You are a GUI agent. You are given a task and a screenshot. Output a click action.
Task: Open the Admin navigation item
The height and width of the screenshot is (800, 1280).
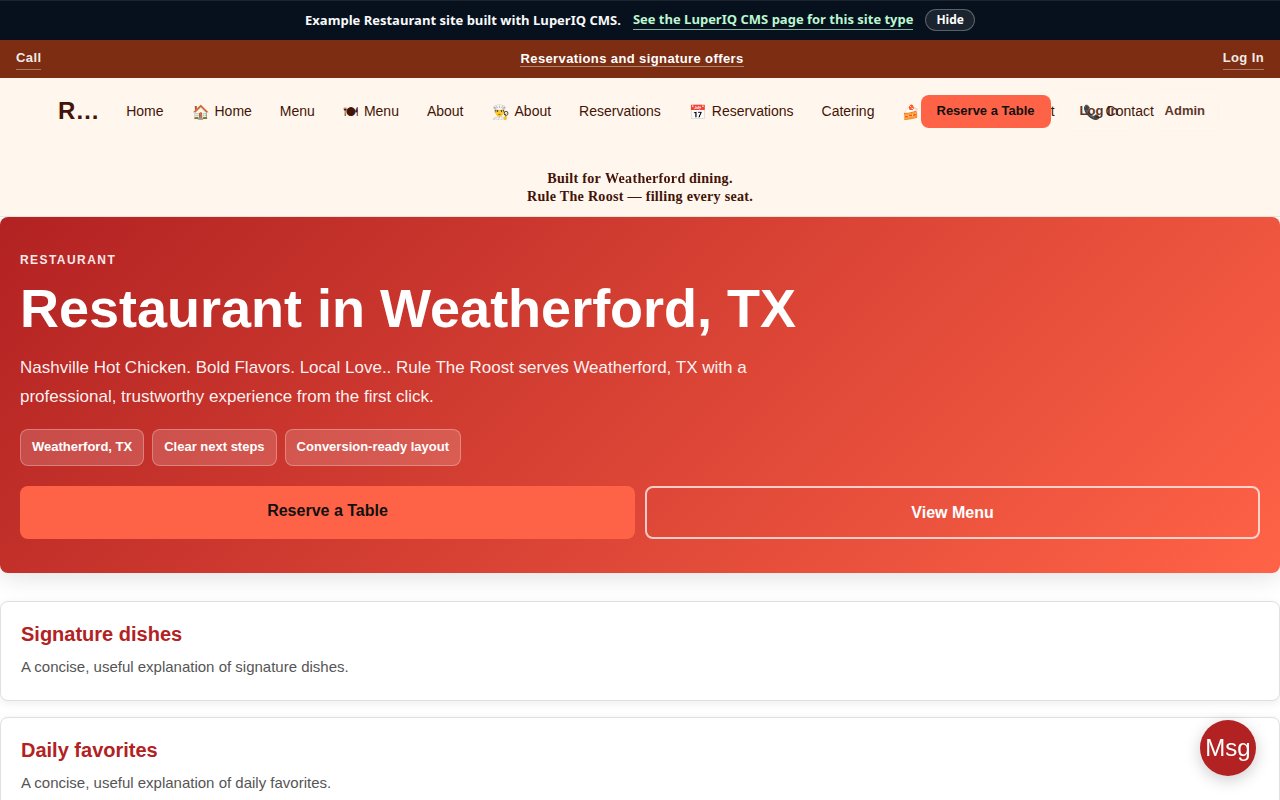click(x=1184, y=111)
